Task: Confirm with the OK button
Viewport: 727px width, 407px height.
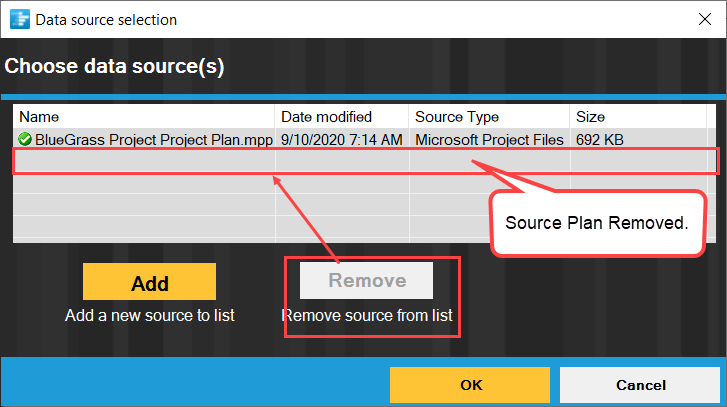Action: pyautogui.click(x=470, y=385)
